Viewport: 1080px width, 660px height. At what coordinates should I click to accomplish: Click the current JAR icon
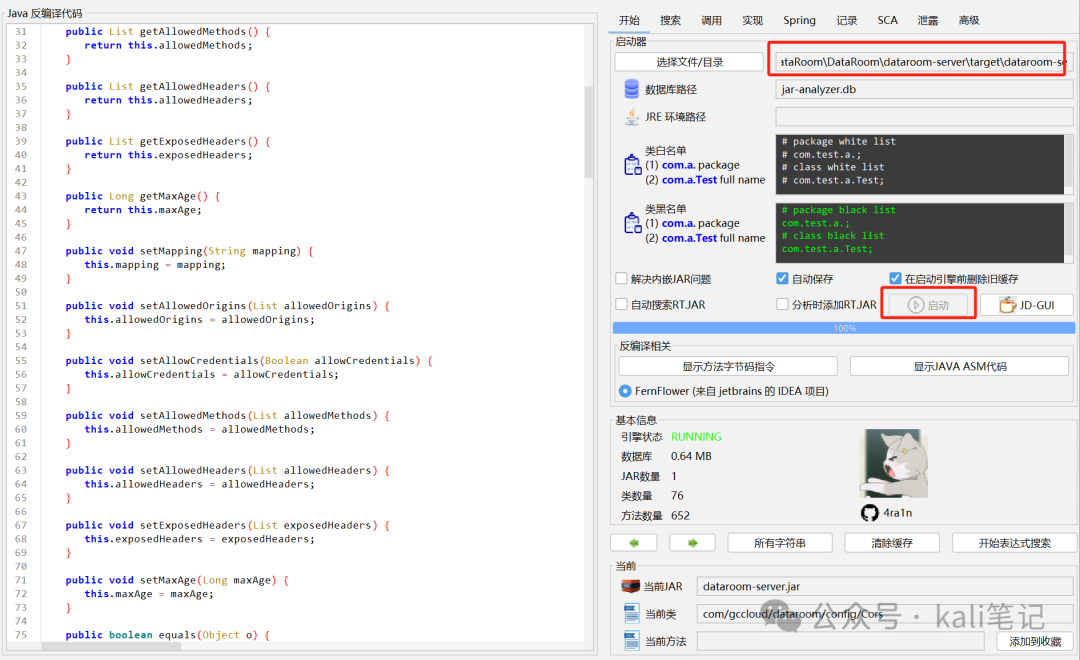pyautogui.click(x=630, y=586)
